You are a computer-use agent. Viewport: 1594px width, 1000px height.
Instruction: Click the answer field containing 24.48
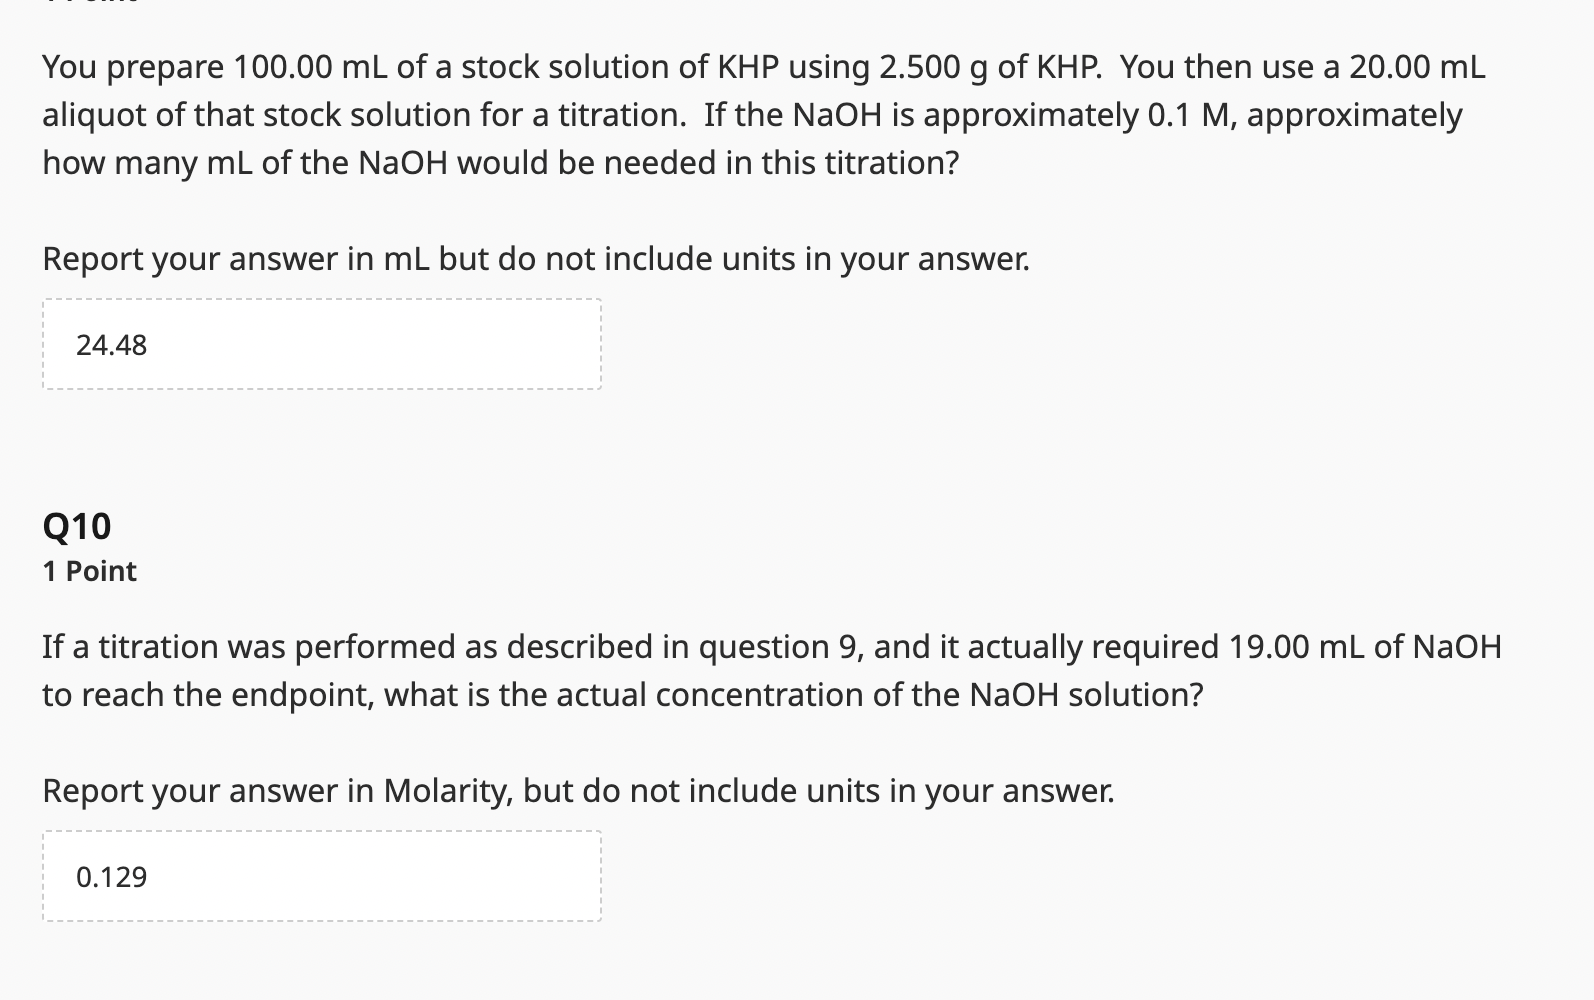coord(320,343)
